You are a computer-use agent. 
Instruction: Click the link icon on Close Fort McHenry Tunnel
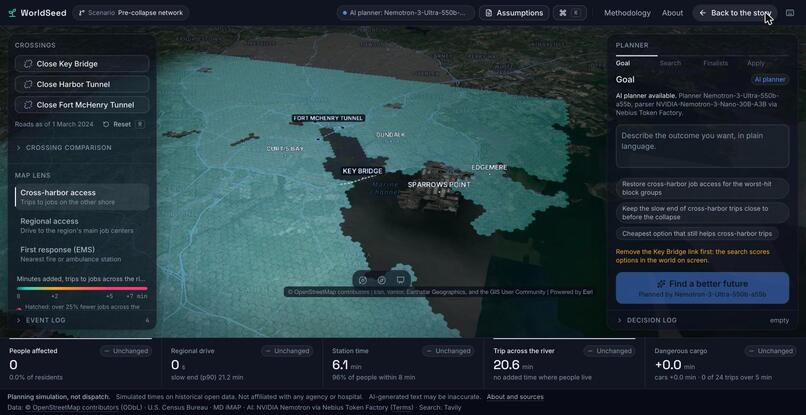click(x=28, y=105)
